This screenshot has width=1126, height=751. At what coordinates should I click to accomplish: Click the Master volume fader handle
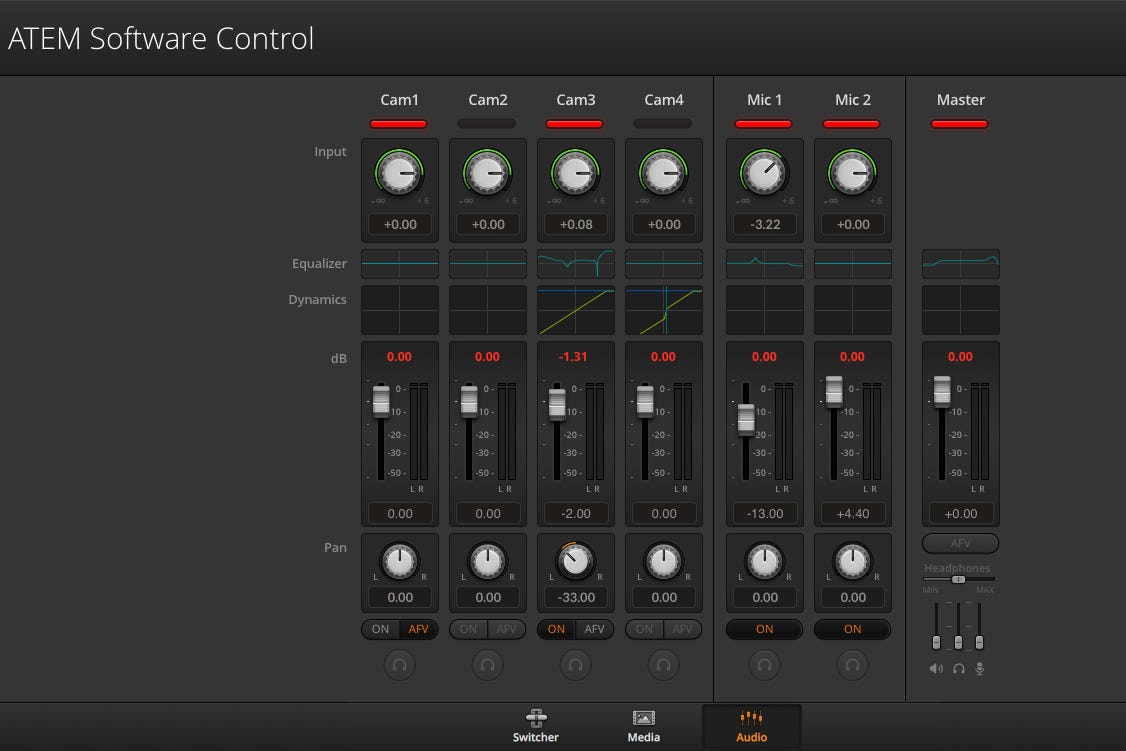(941, 392)
